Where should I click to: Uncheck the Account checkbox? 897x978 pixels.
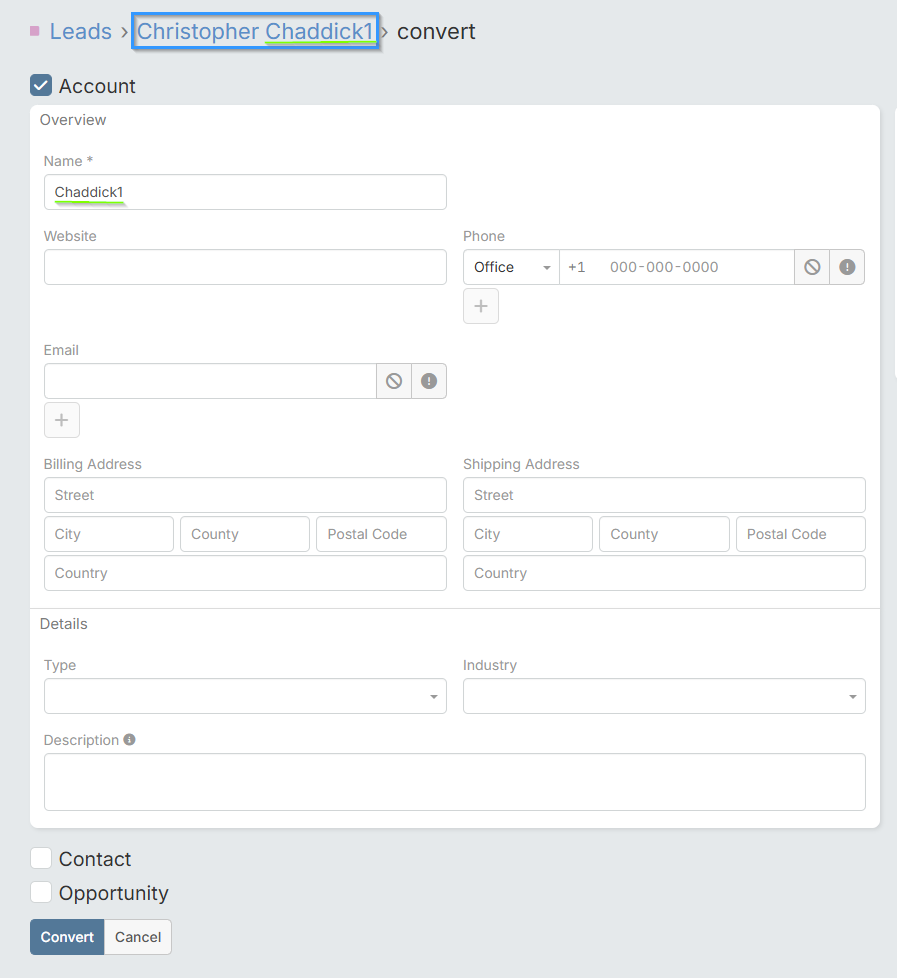click(41, 86)
